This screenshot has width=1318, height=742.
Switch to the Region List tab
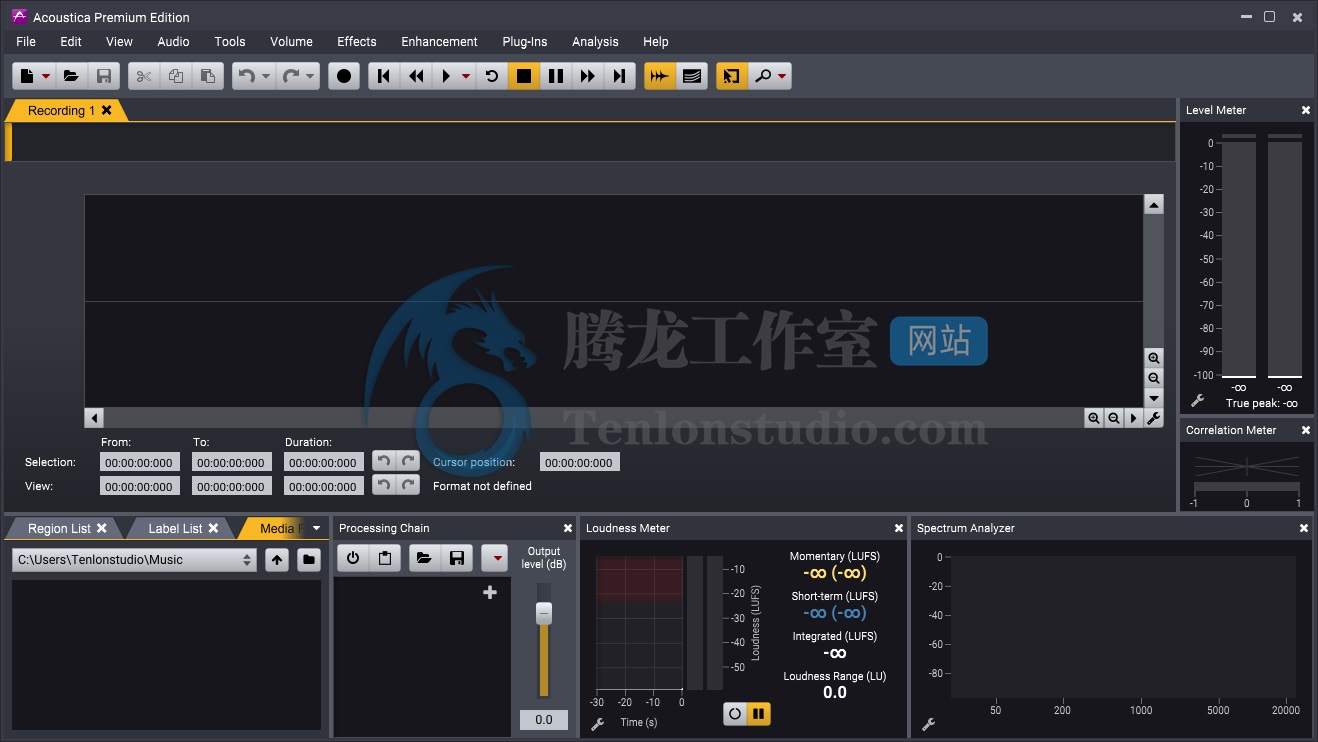coord(59,528)
